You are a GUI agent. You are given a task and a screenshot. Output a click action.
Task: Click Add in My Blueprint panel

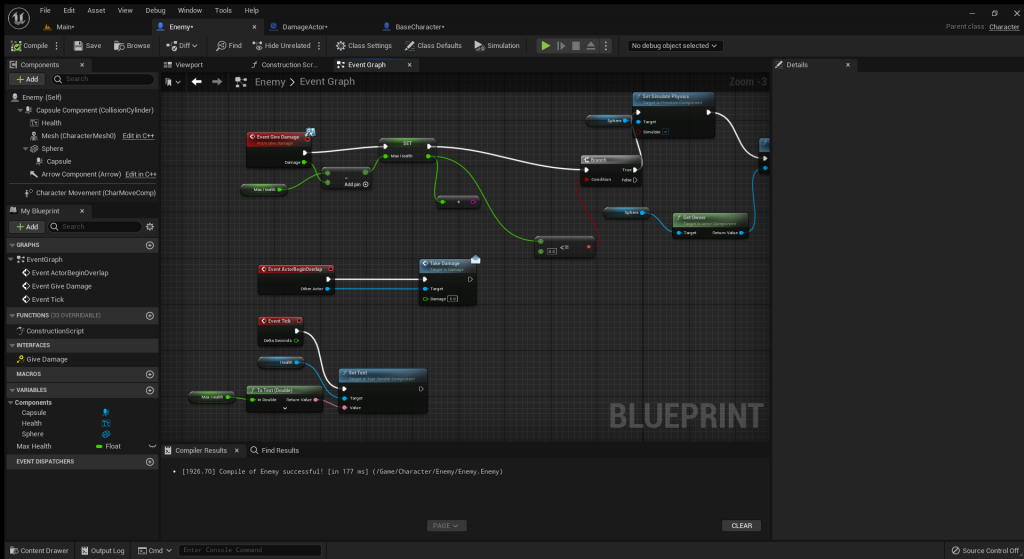point(27,227)
